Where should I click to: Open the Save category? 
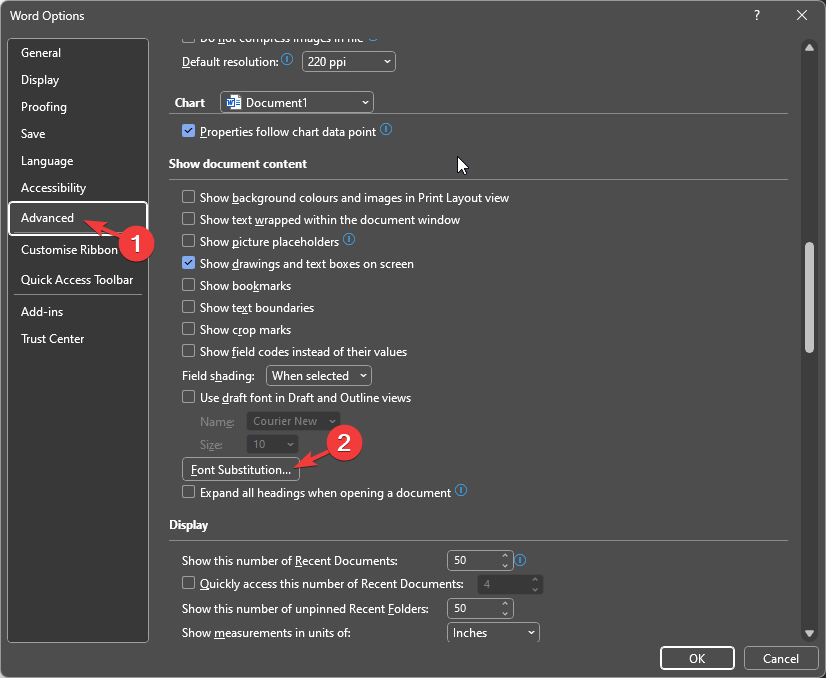[x=78, y=134]
